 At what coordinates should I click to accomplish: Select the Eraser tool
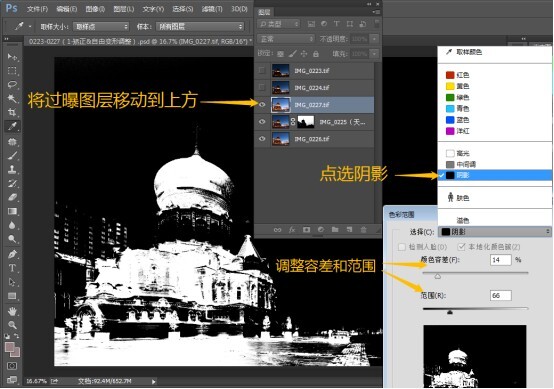coord(12,197)
